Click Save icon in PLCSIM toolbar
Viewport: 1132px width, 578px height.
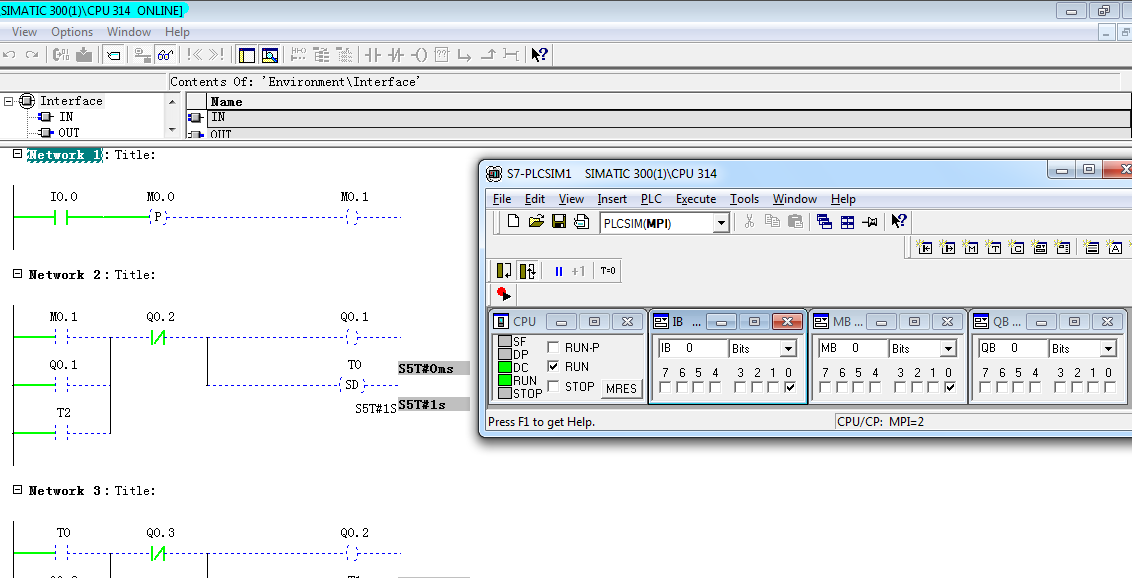point(559,222)
